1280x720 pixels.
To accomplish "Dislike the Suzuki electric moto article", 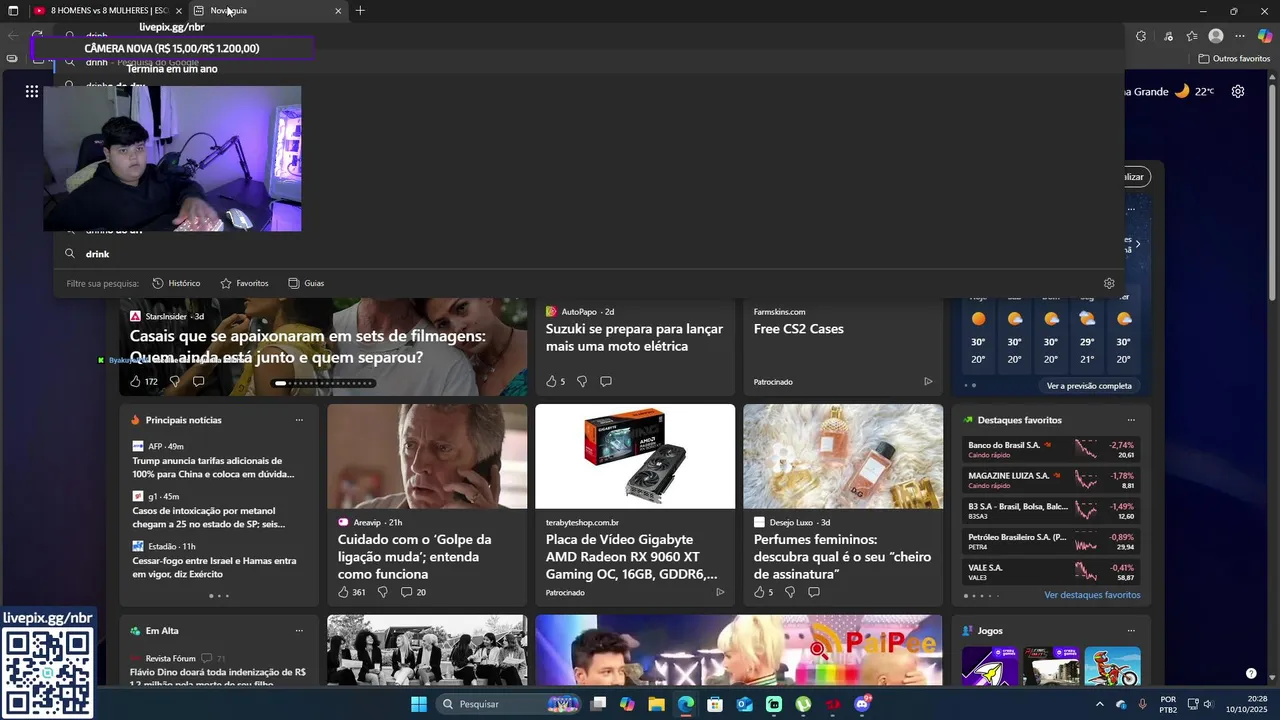I will (x=581, y=381).
